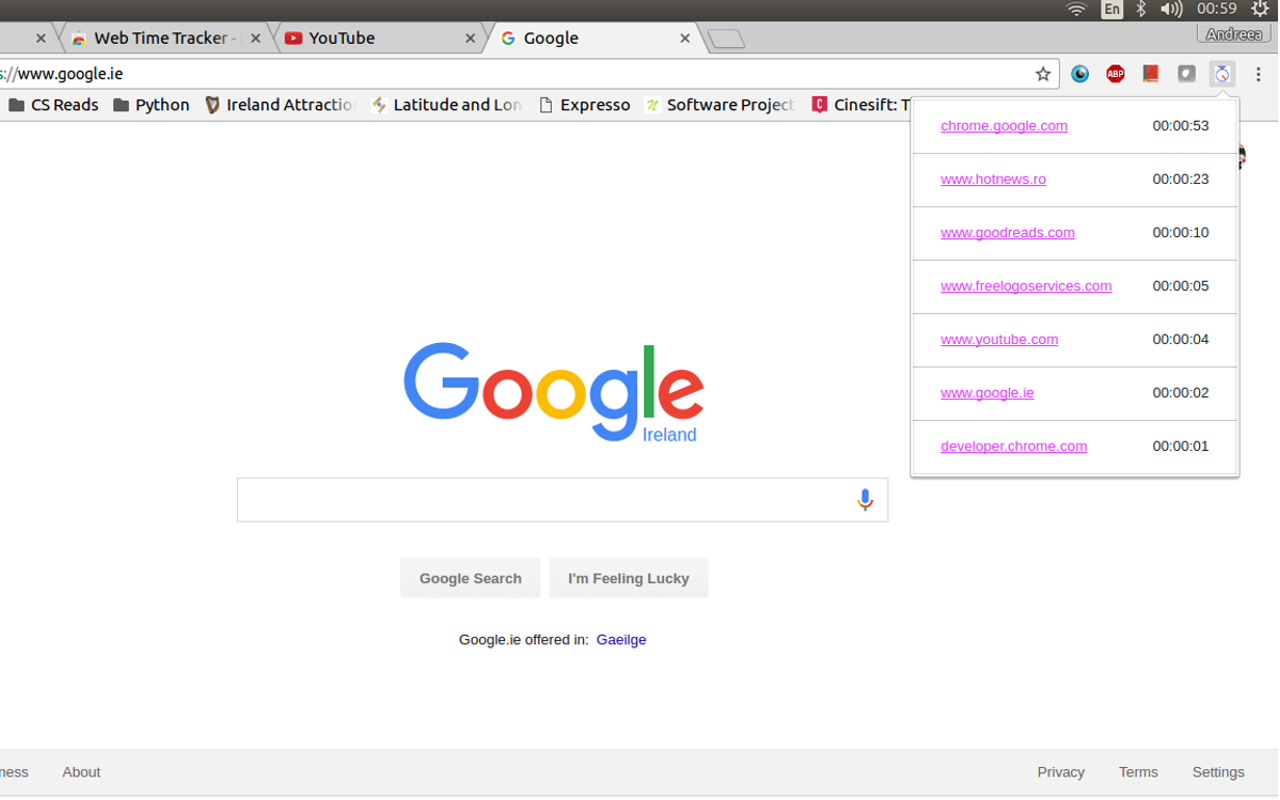Open the Bluetooth indicator menu
Image resolution: width=1280 pixels, height=800 pixels.
coord(1141,9)
